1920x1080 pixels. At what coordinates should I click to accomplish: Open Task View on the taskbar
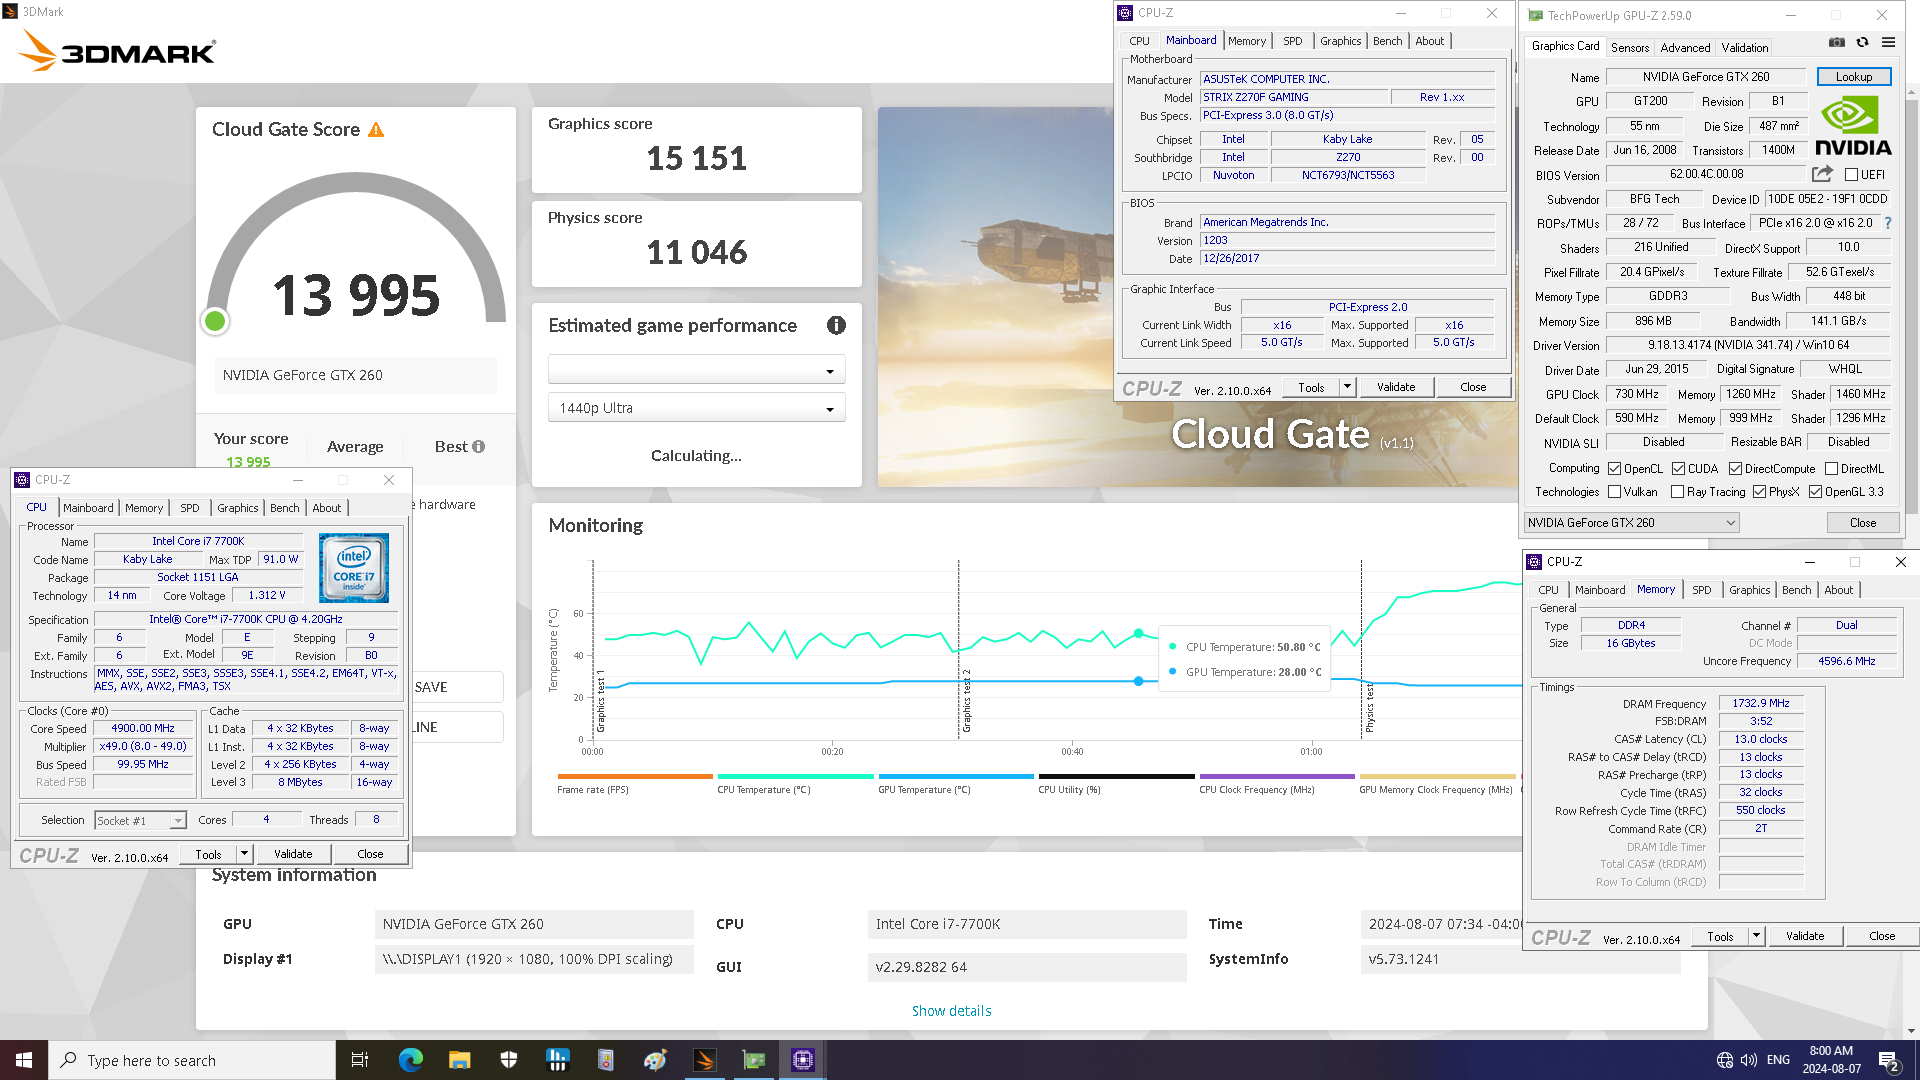click(360, 1060)
